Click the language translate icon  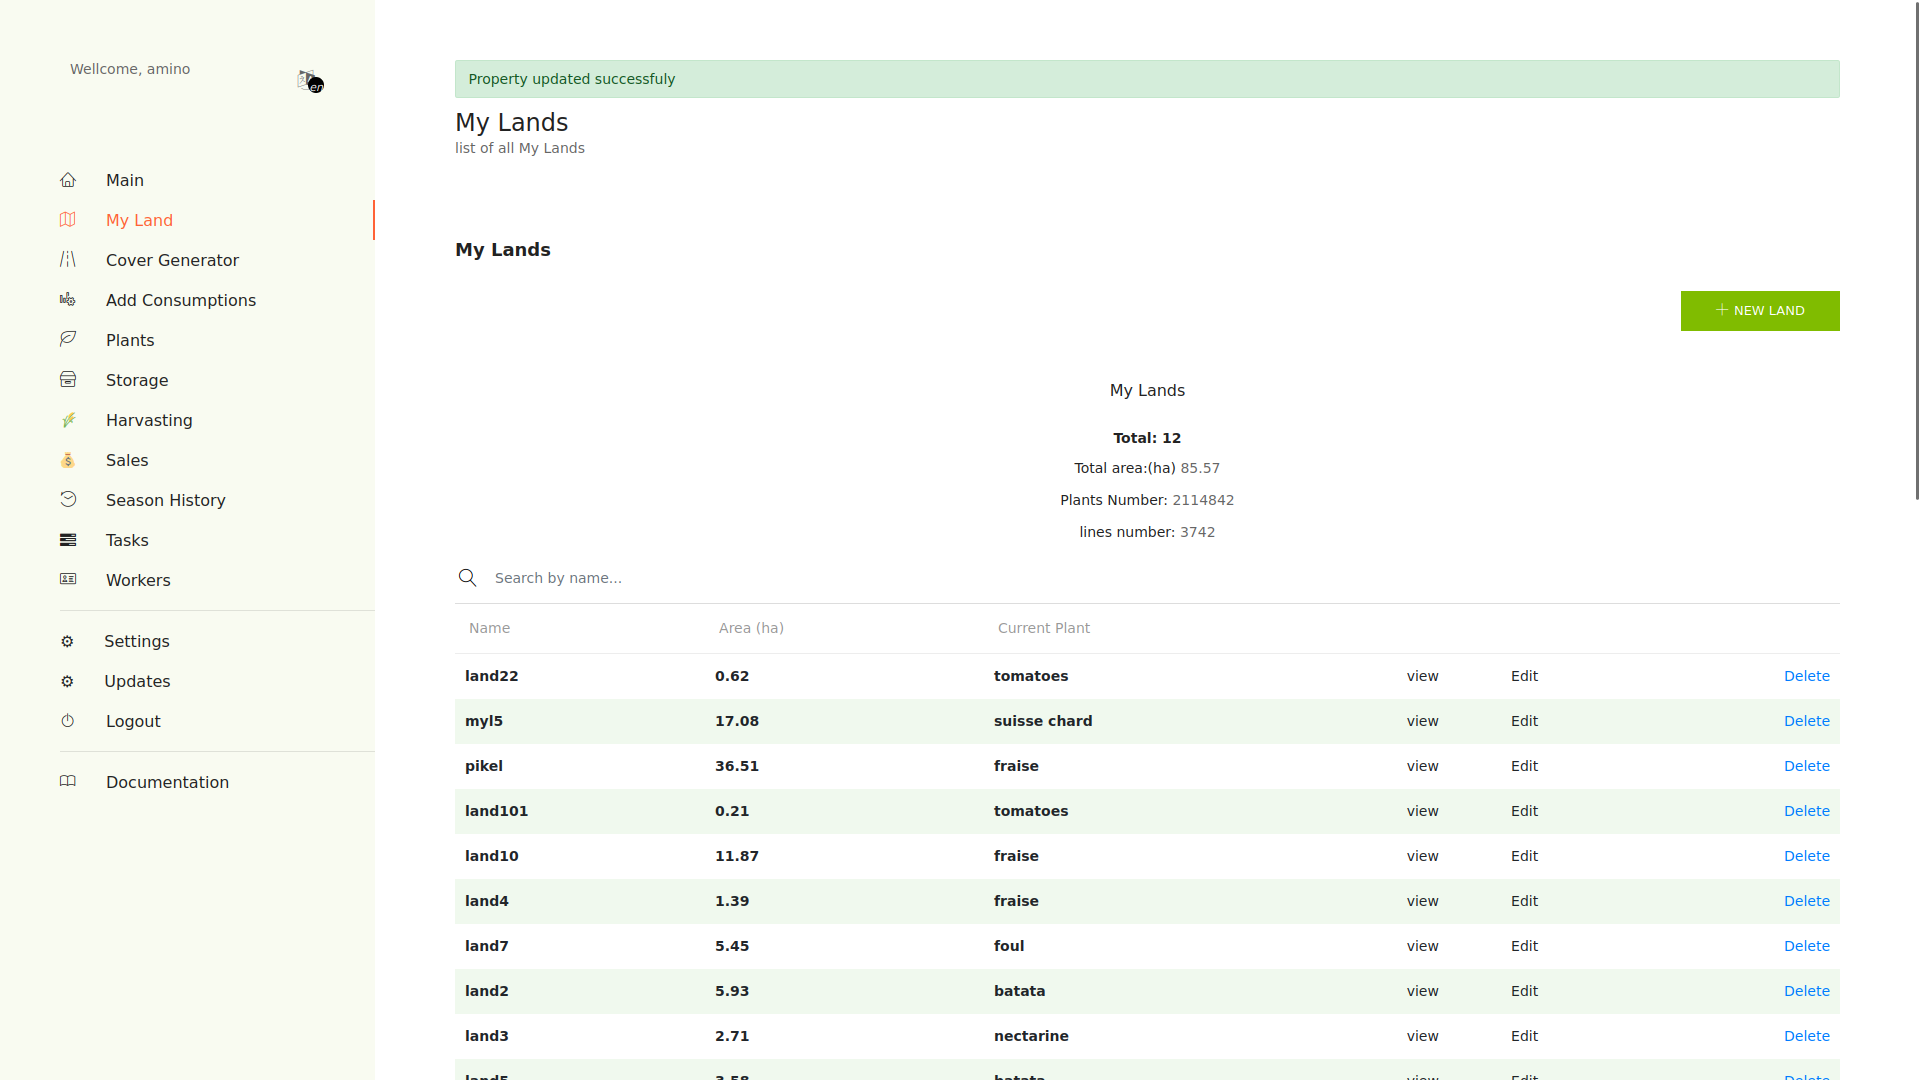click(310, 81)
